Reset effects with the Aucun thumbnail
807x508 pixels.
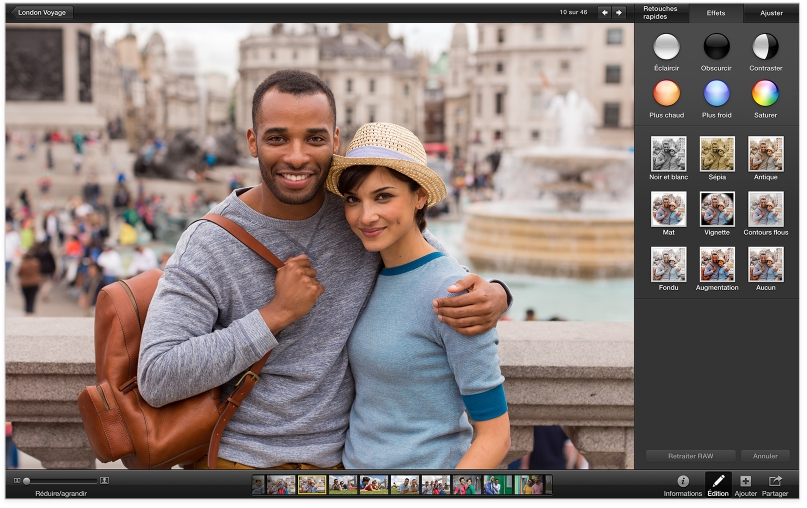pos(765,264)
